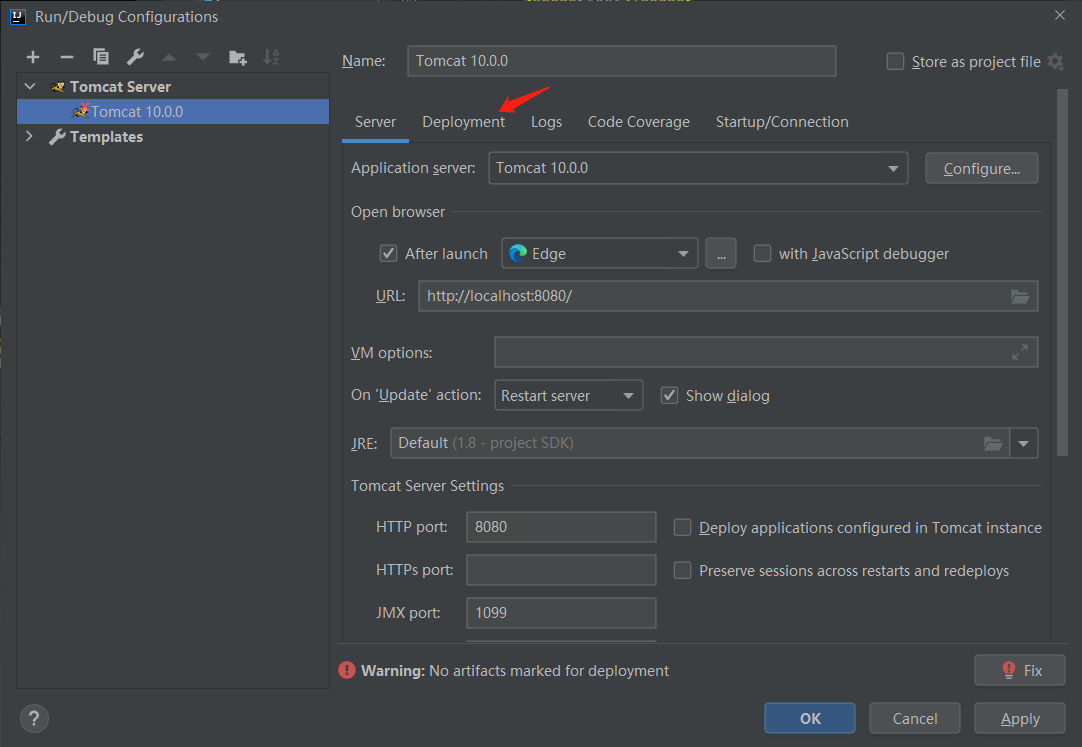The height and width of the screenshot is (747, 1082).
Task: Click the 'No artifacts marked for deployment' warning
Action: click(x=549, y=670)
